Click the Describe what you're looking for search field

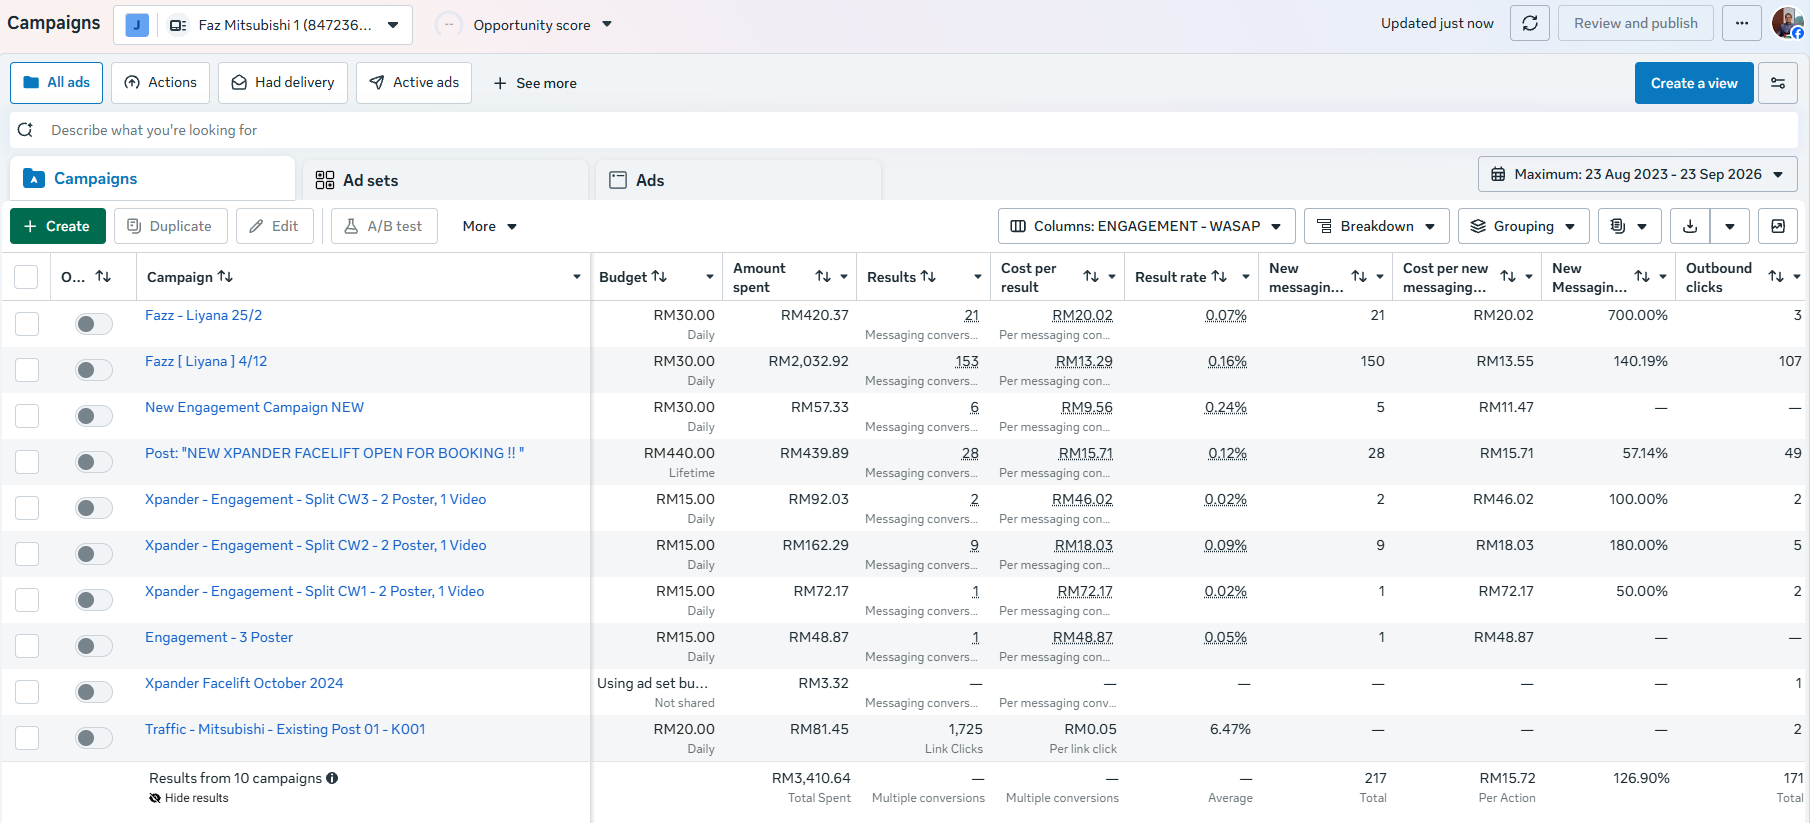tap(904, 130)
